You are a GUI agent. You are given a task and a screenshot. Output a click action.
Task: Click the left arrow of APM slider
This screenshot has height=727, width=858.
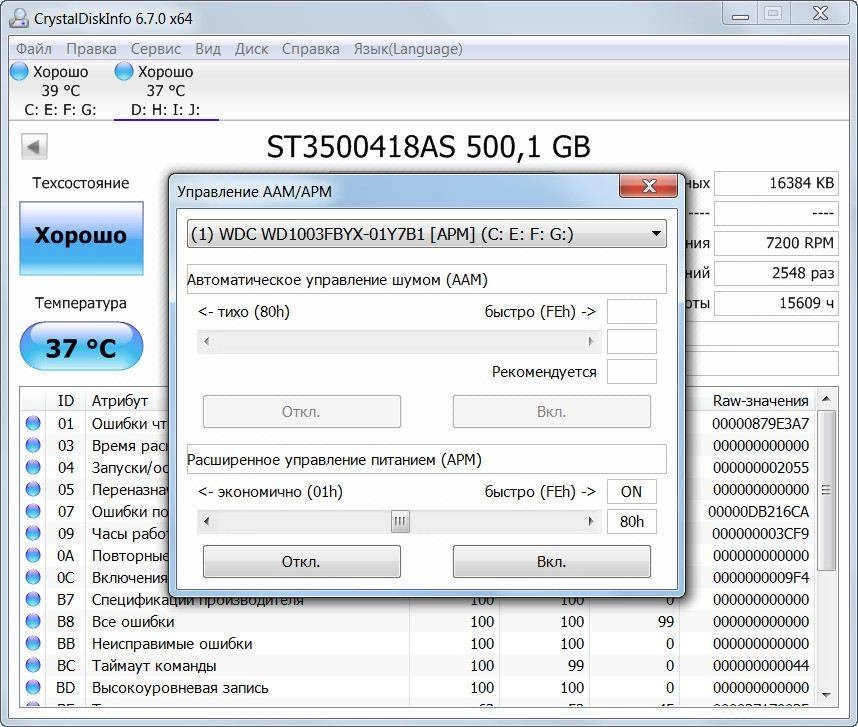(206, 521)
